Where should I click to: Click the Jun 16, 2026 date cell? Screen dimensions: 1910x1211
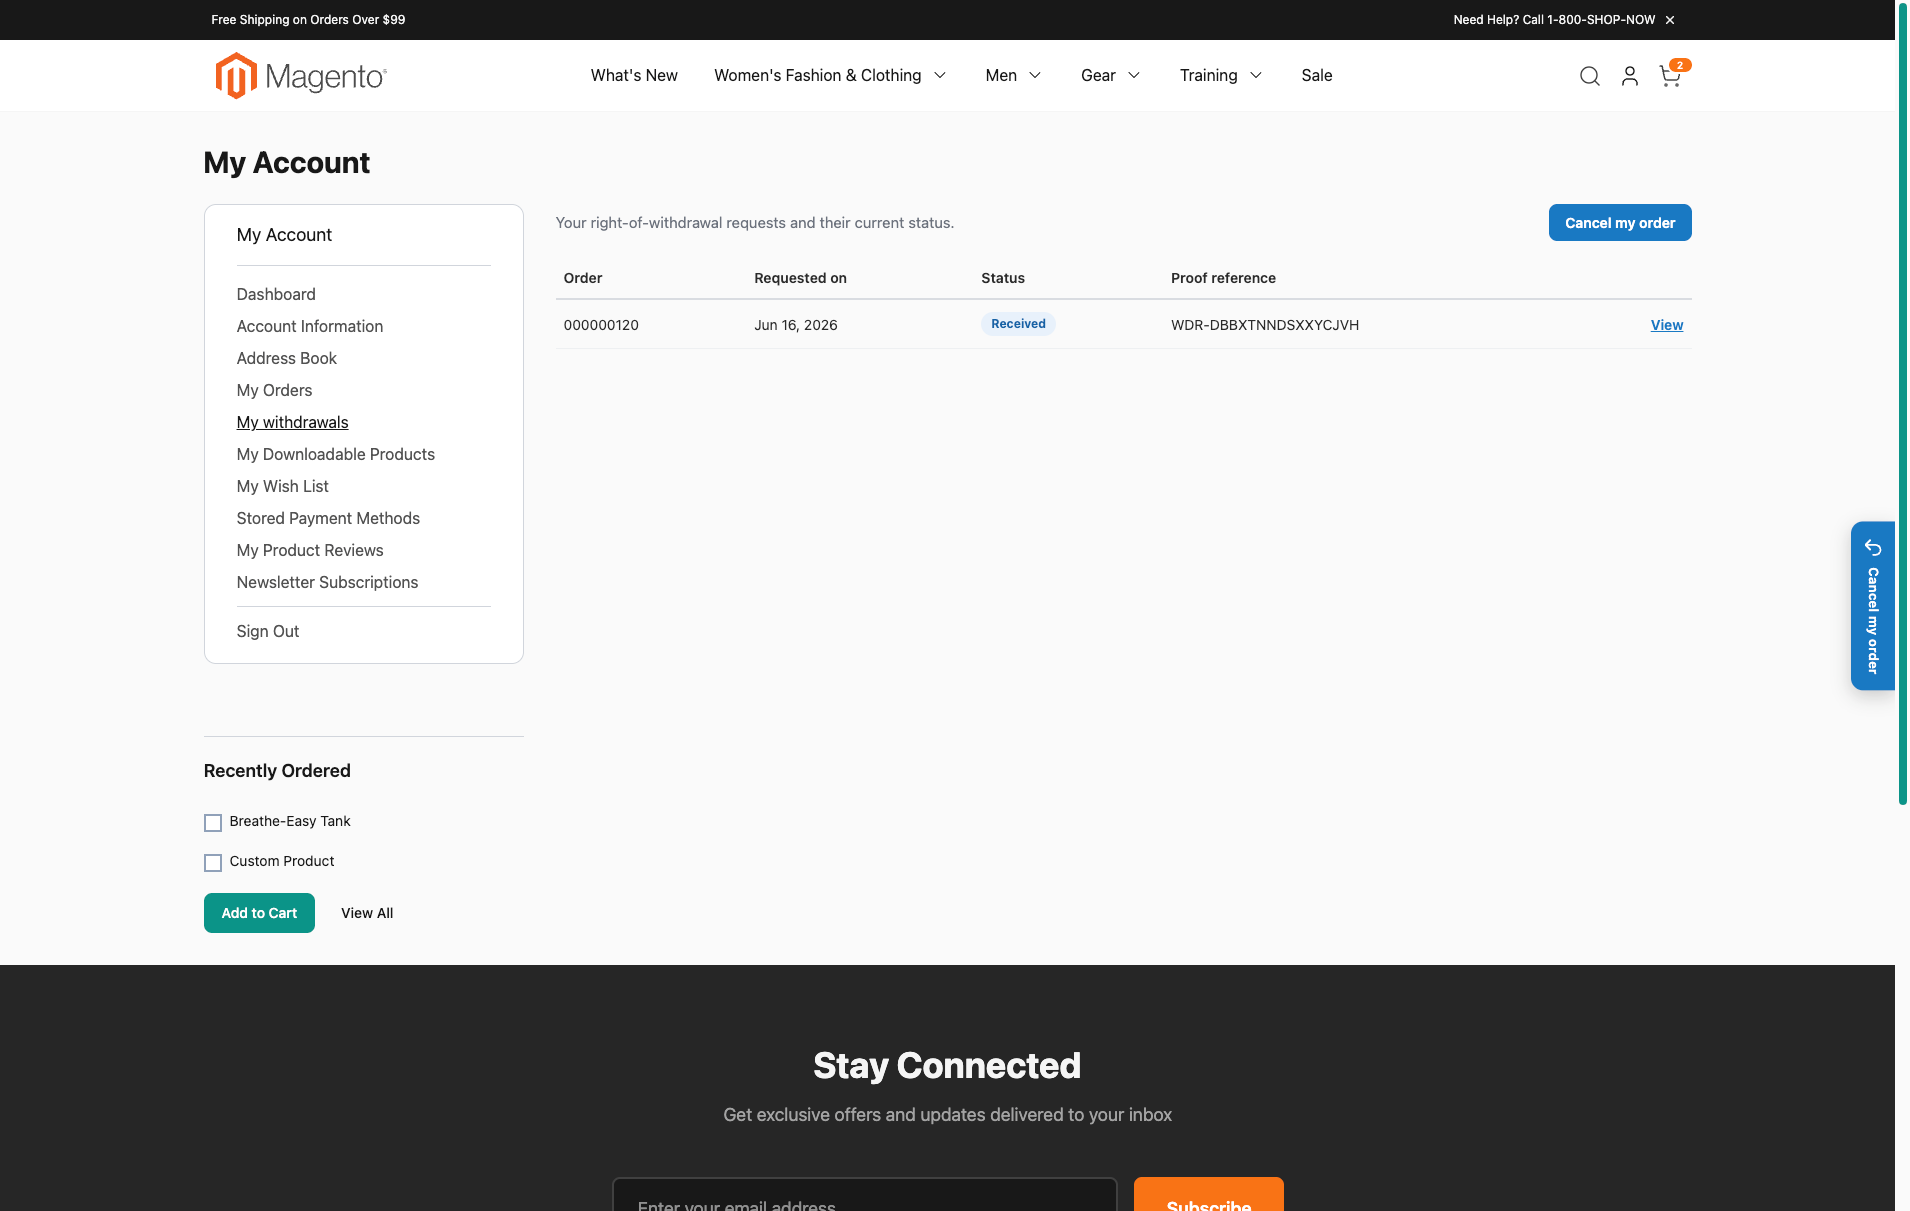tap(796, 325)
